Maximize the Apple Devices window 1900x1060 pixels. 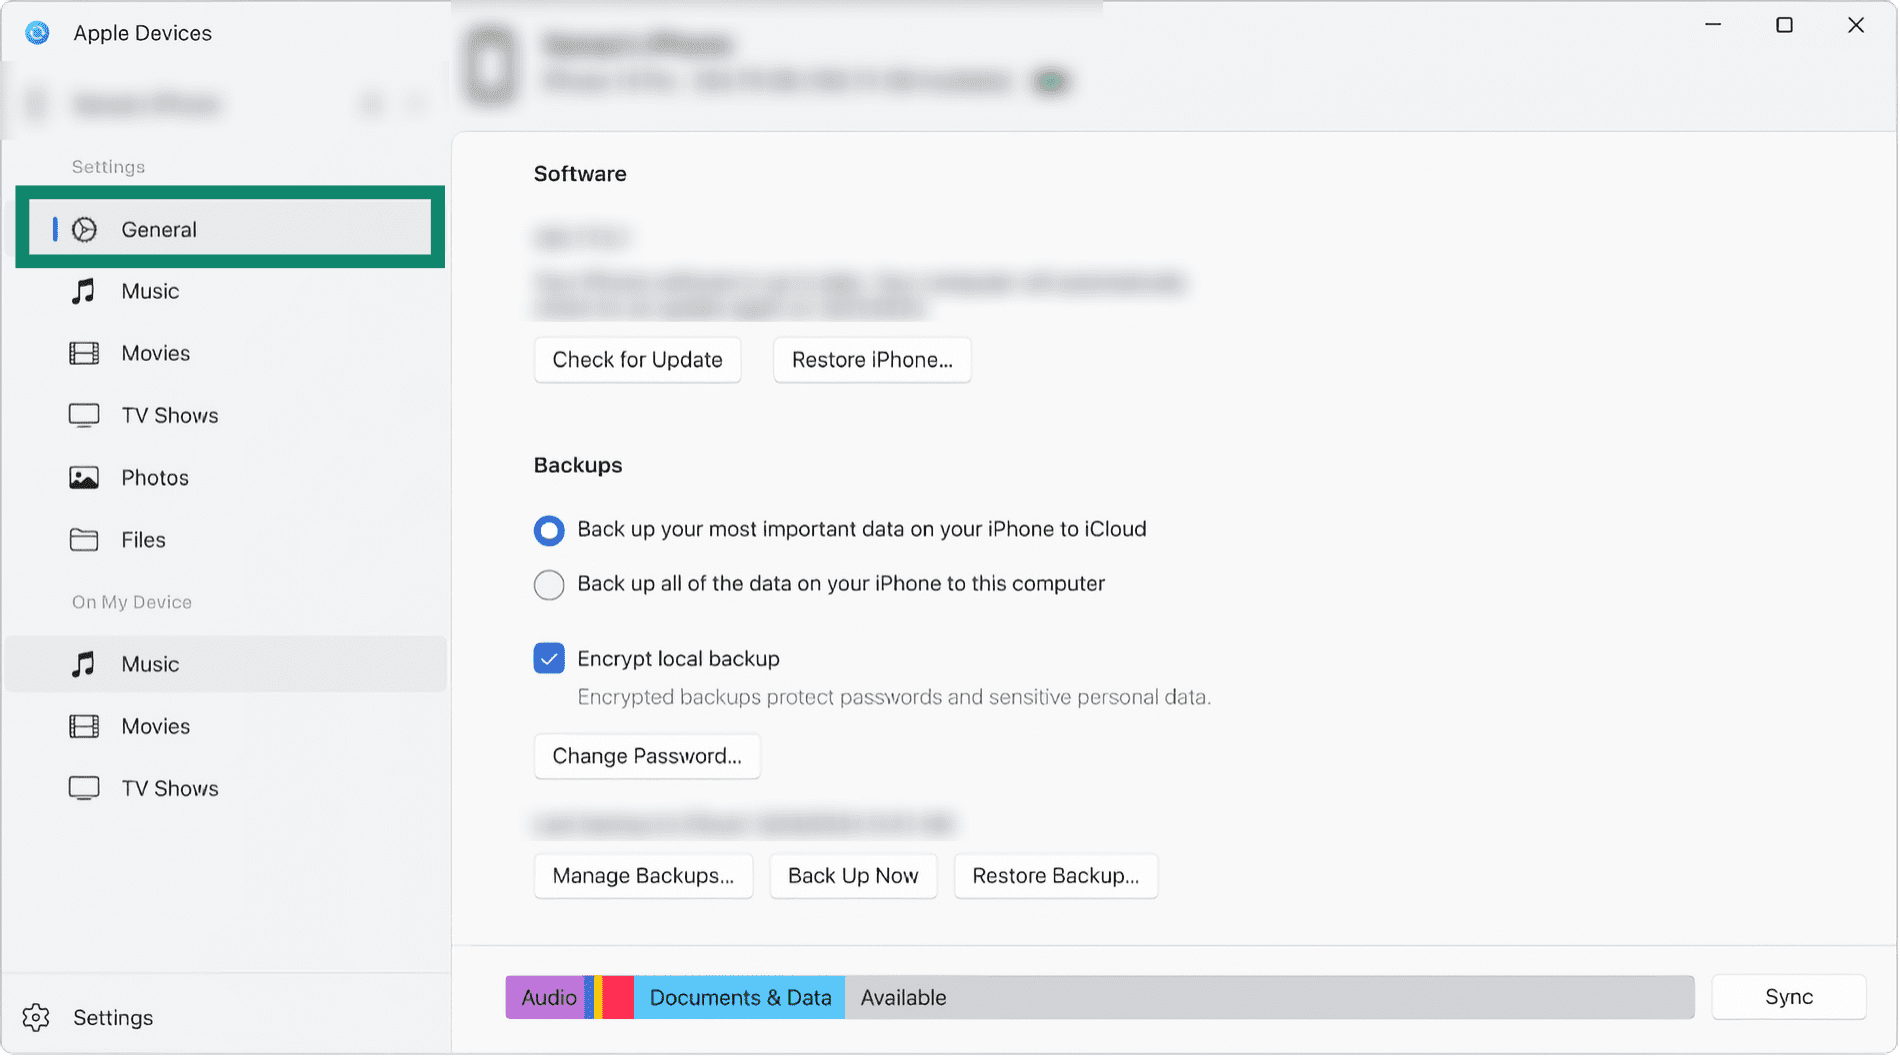click(x=1785, y=25)
